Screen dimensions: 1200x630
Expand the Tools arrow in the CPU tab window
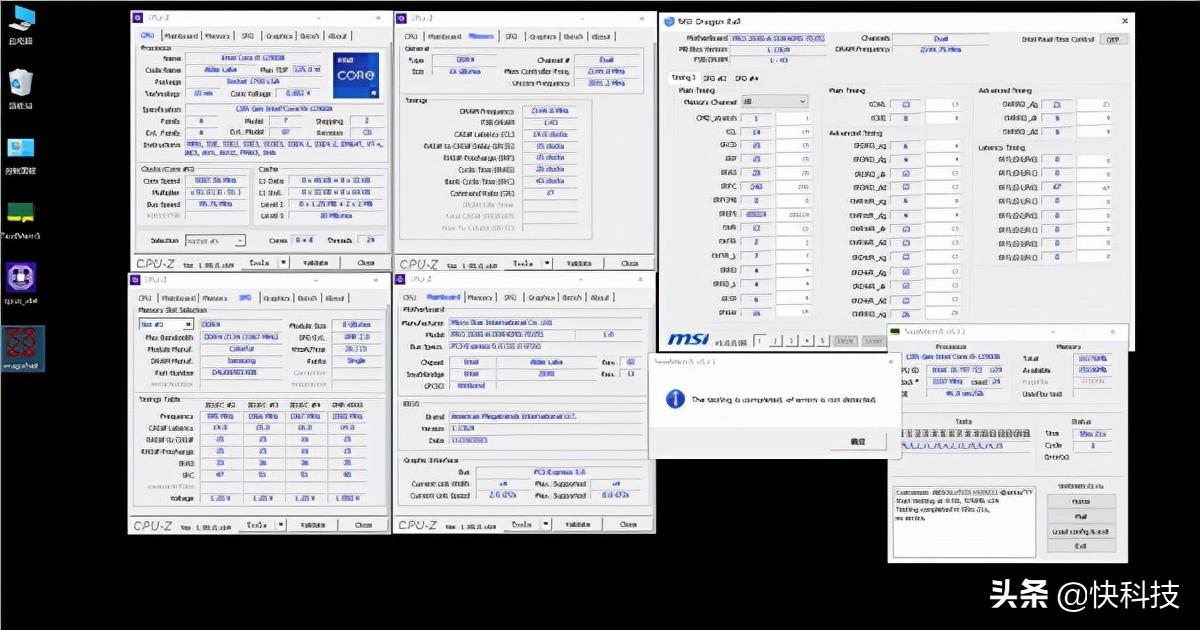(282, 263)
